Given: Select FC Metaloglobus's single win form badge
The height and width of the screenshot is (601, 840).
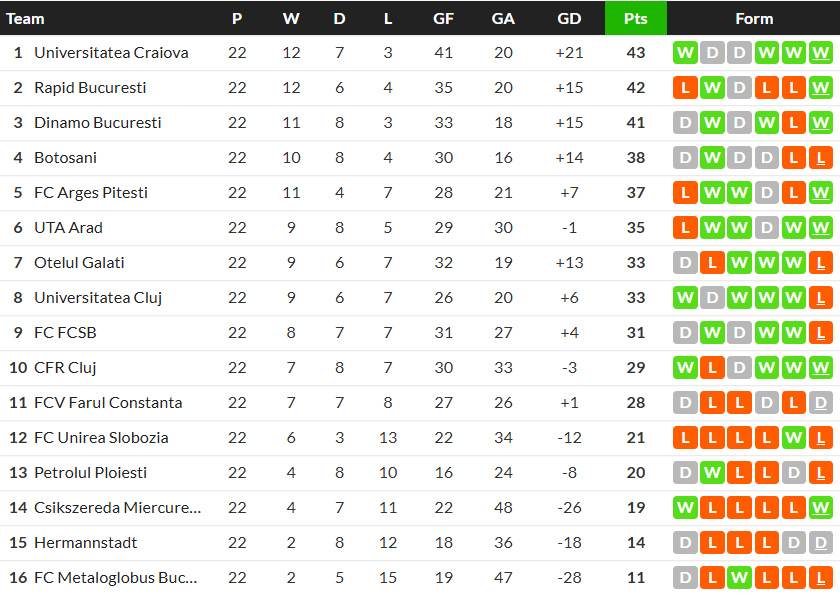Looking at the screenshot, I should [739, 578].
